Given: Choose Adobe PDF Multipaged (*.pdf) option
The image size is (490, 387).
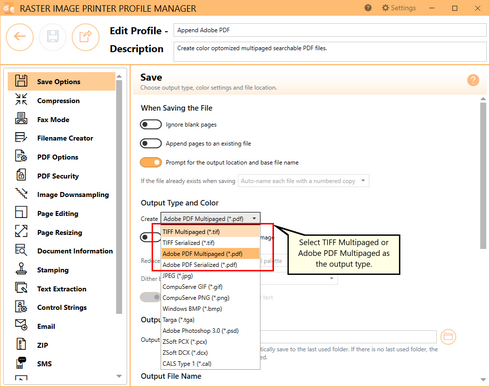Looking at the screenshot, I should (x=210, y=254).
